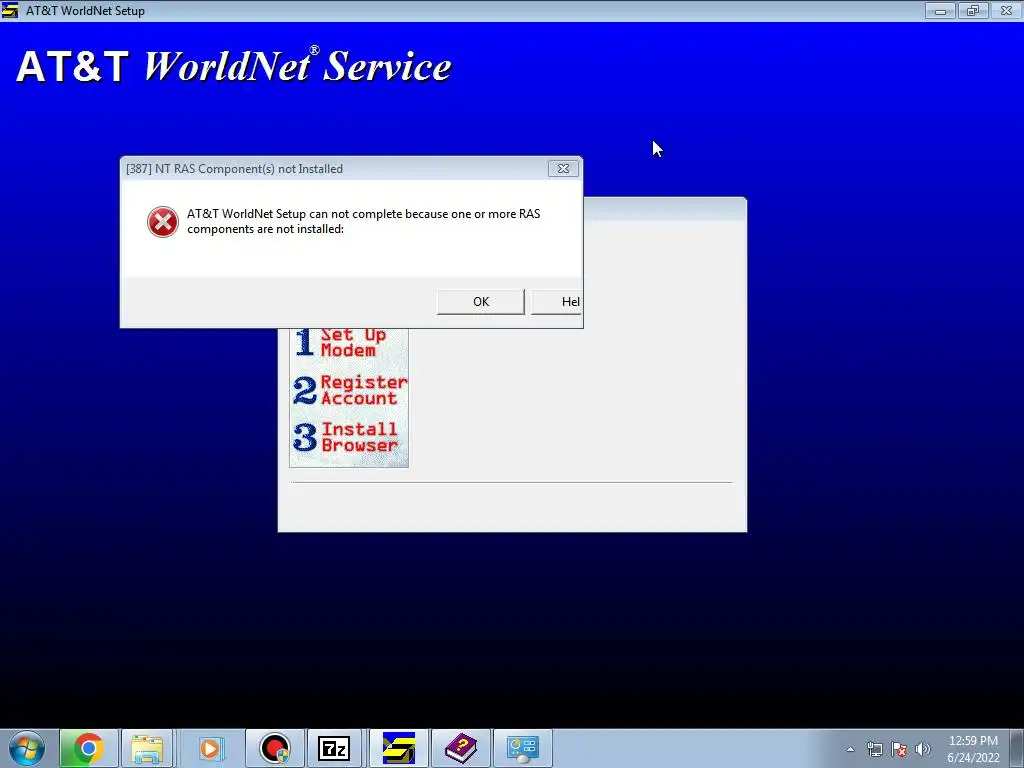Click the red error icon in dialog
The height and width of the screenshot is (768, 1024).
163,222
